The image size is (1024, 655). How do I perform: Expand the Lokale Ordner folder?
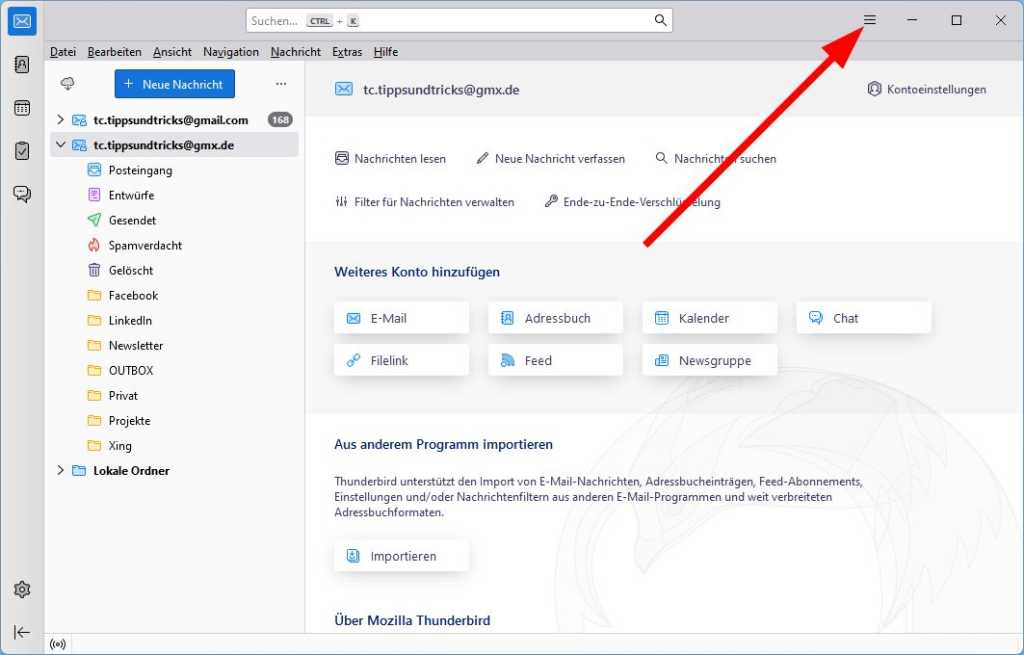(x=60, y=471)
